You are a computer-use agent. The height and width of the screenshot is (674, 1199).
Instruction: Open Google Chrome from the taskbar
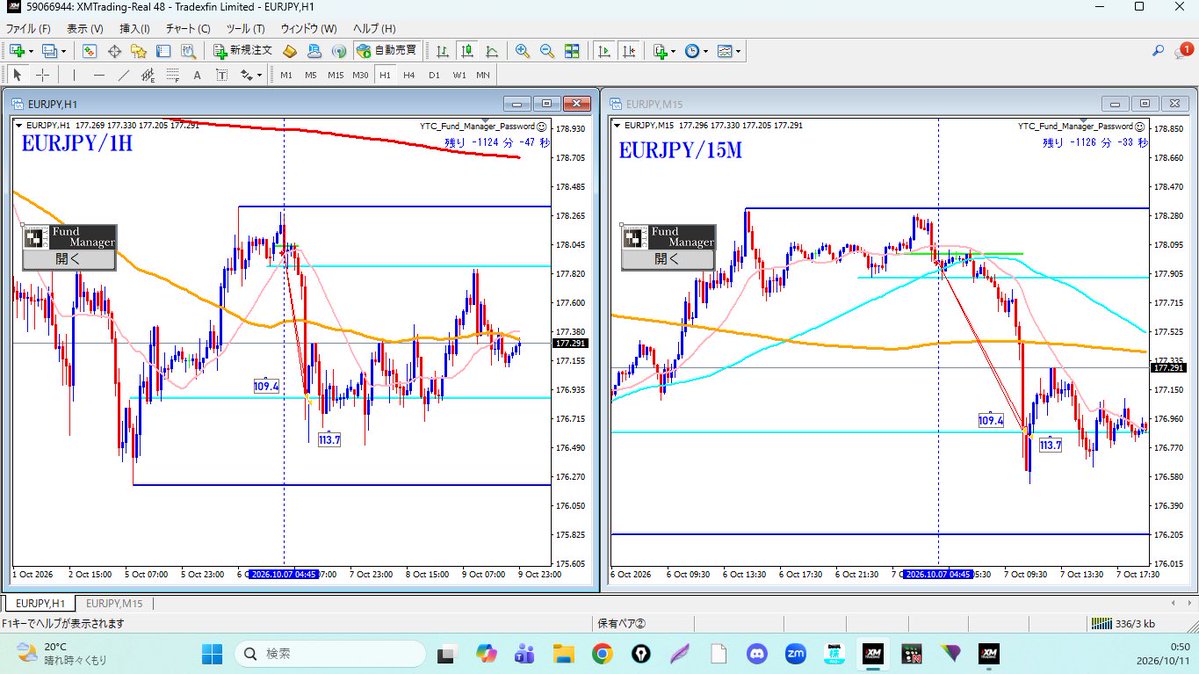tap(602, 653)
